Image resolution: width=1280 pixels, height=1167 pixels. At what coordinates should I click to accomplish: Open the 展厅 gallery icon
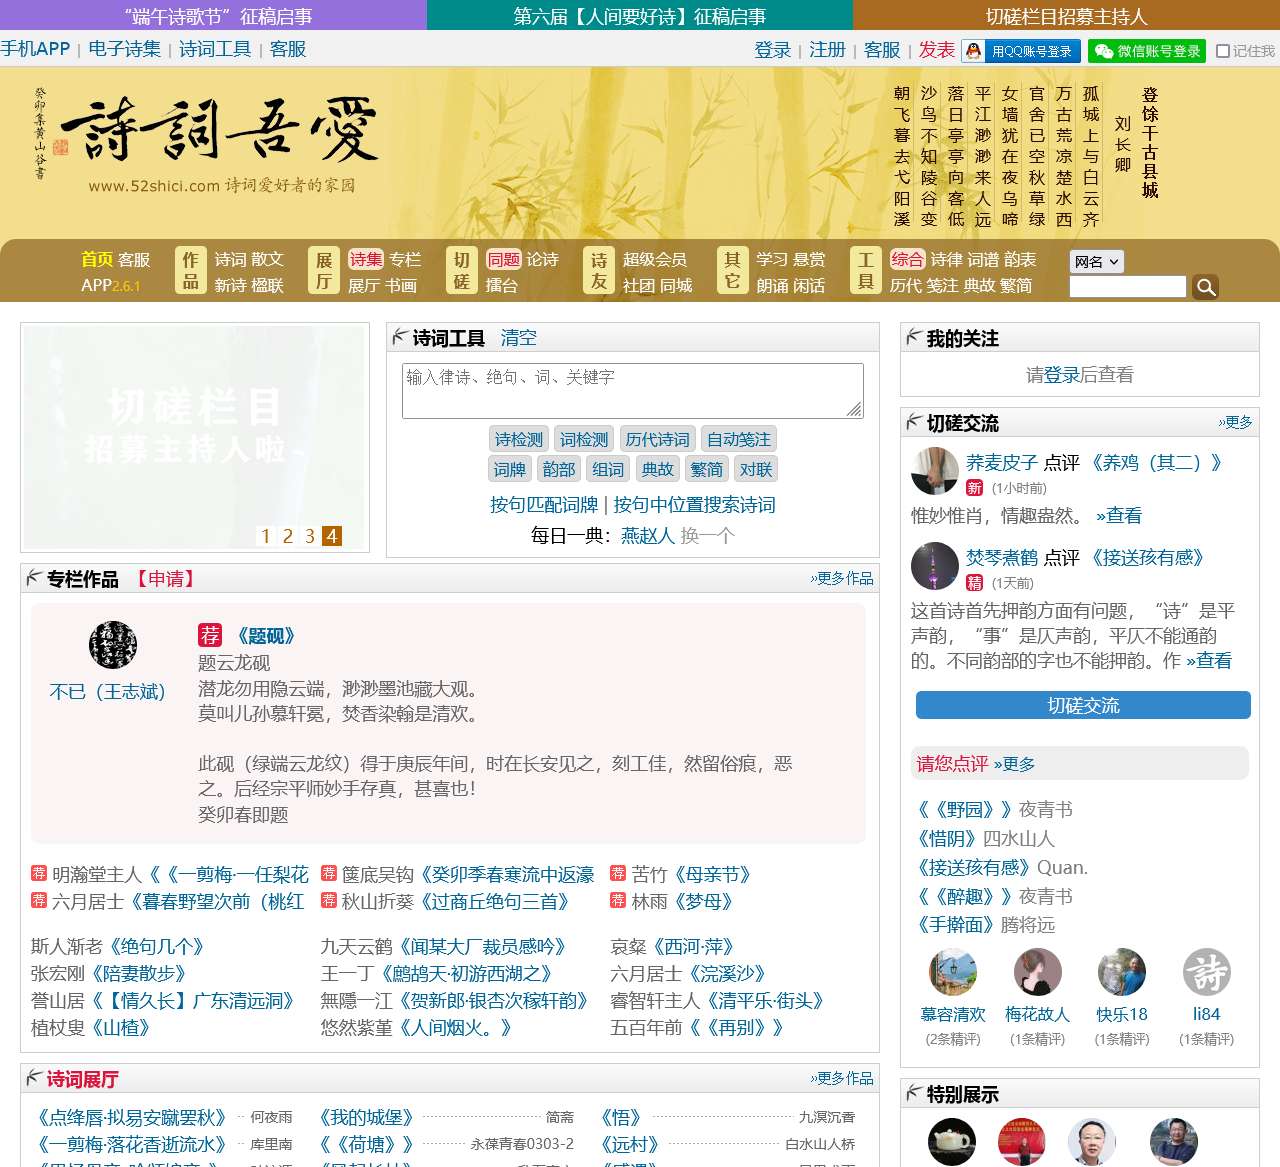coord(321,270)
